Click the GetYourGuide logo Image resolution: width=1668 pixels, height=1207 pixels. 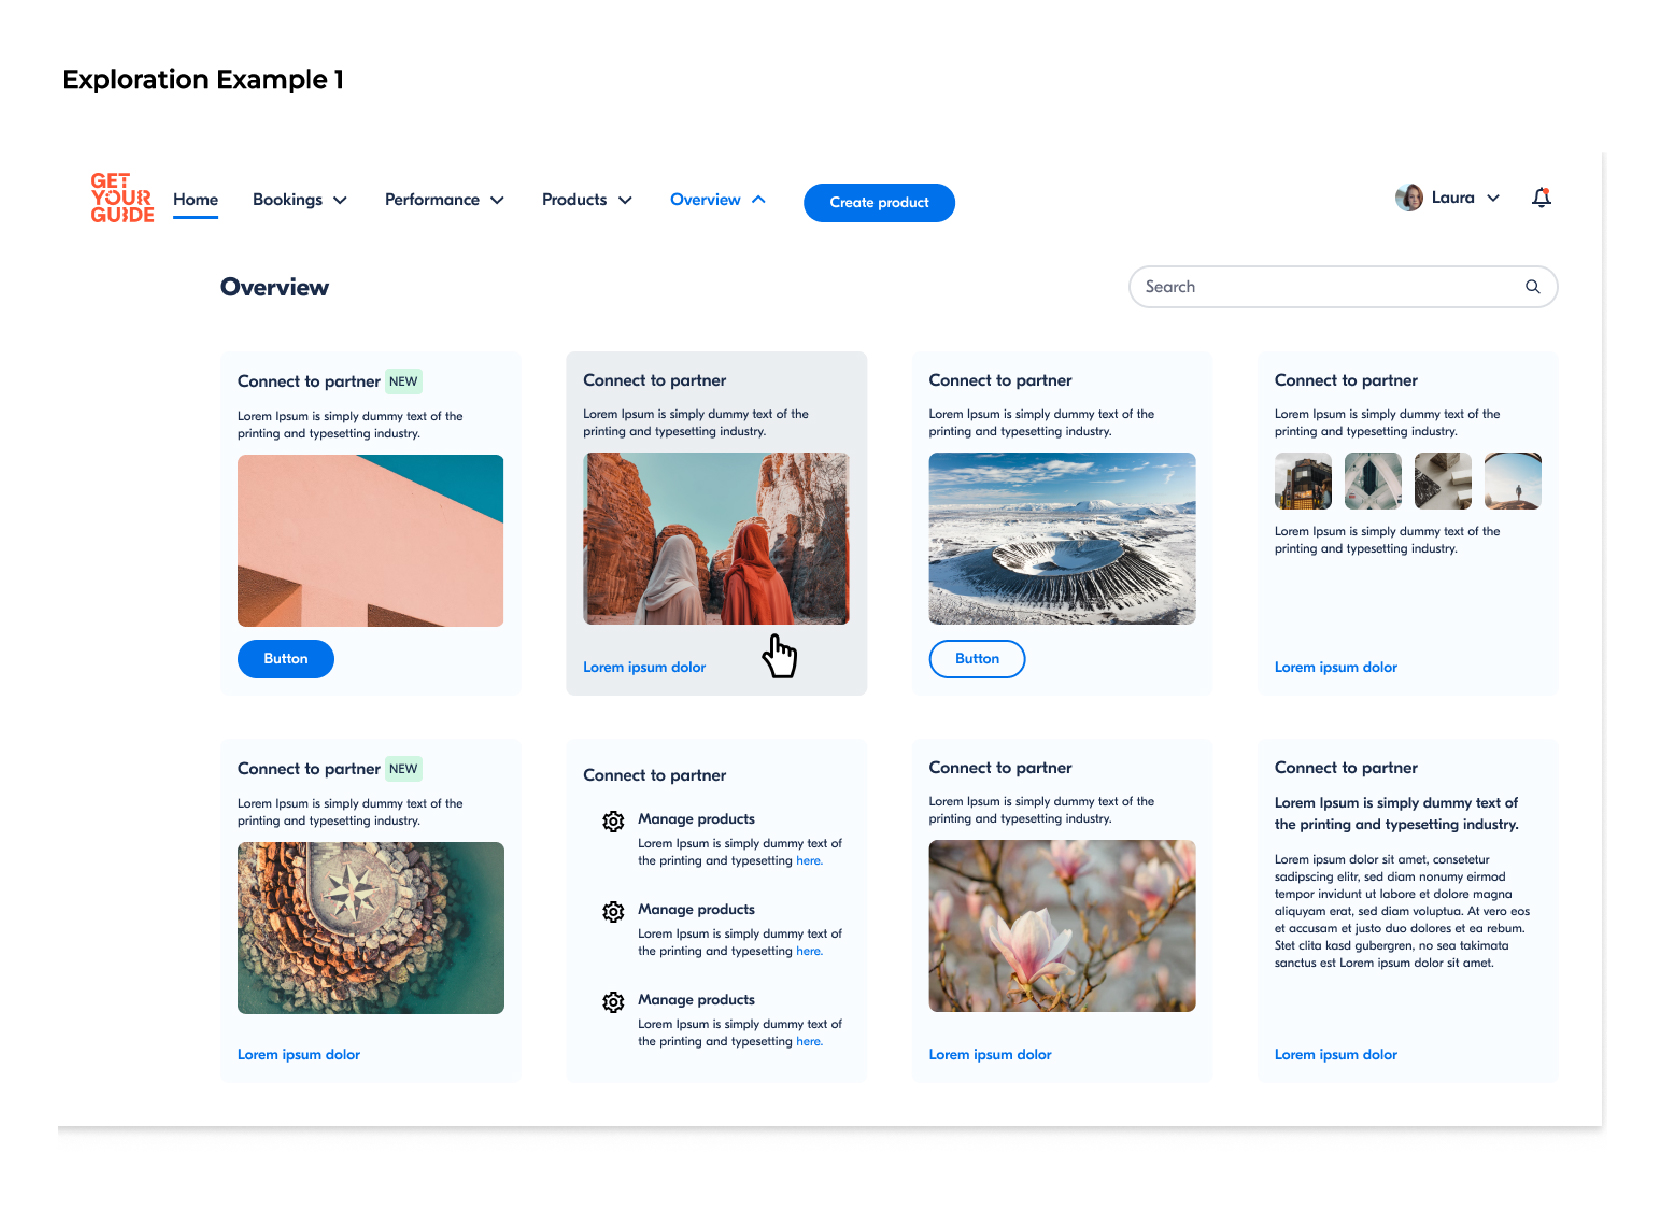pyautogui.click(x=122, y=198)
